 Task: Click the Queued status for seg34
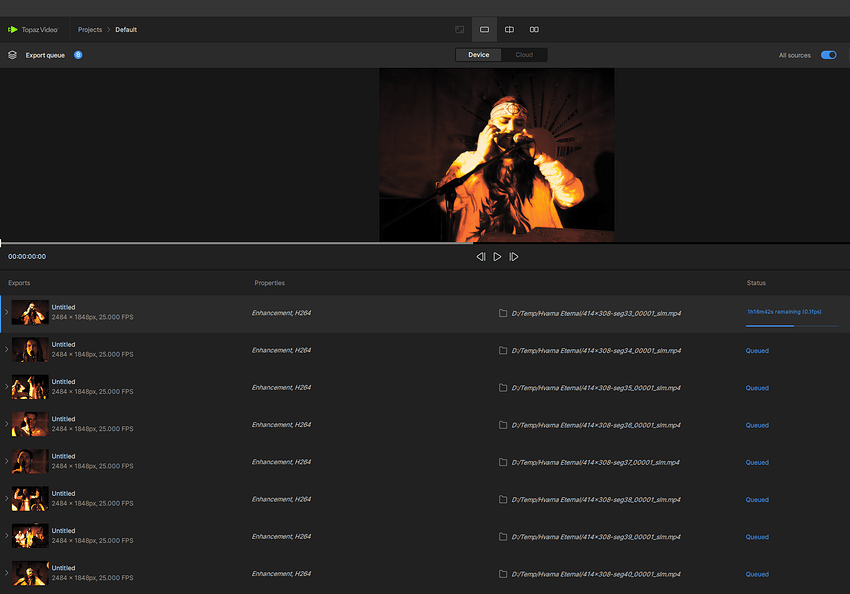757,351
